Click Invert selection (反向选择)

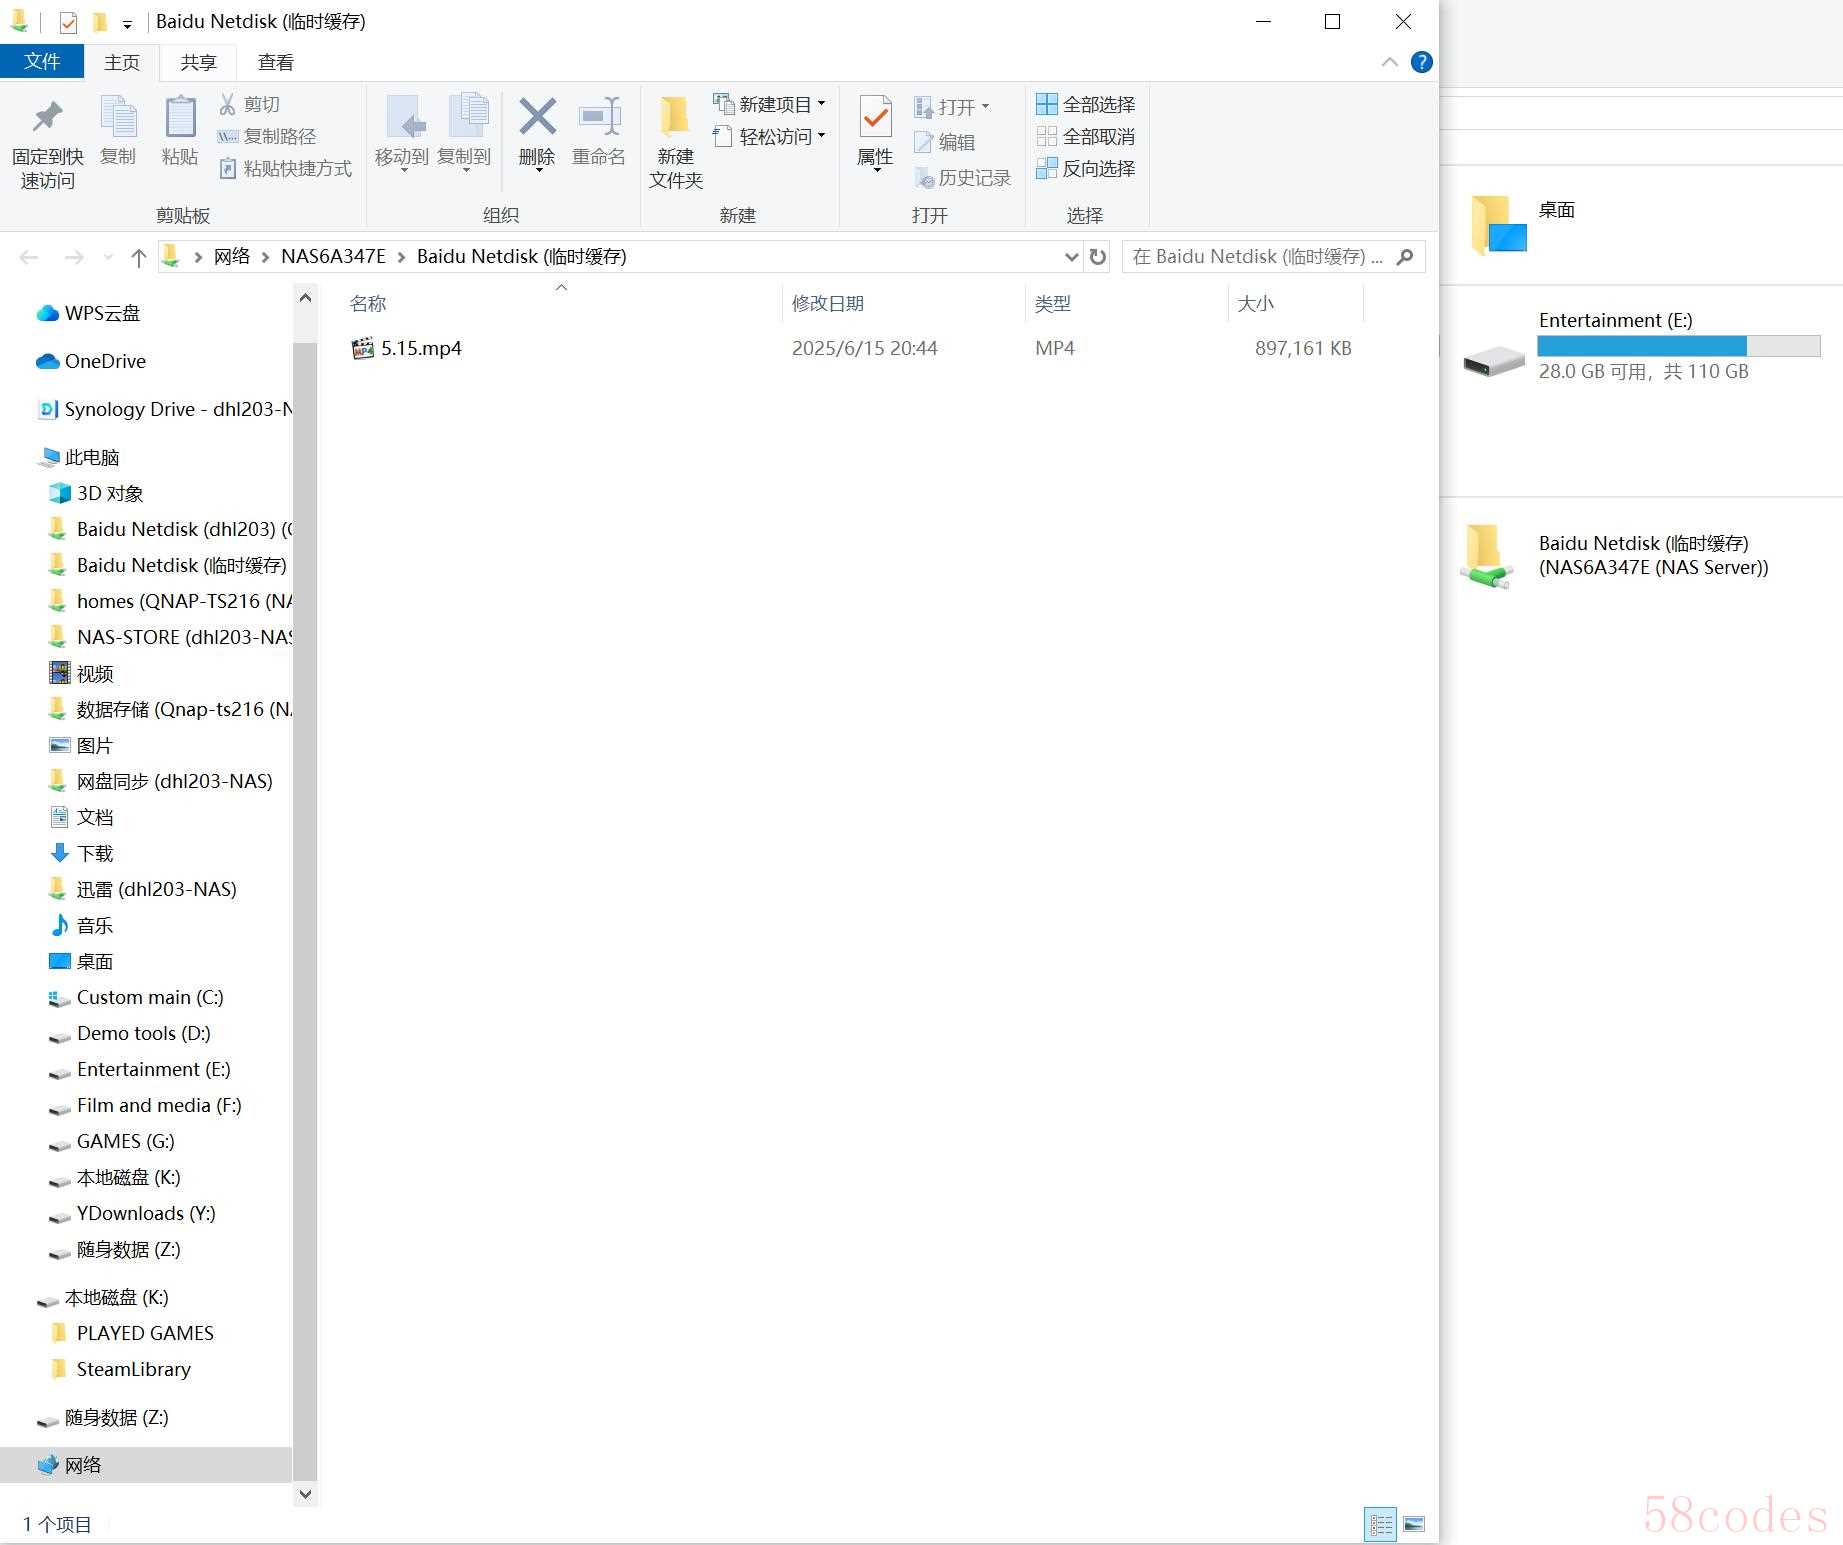click(1086, 168)
